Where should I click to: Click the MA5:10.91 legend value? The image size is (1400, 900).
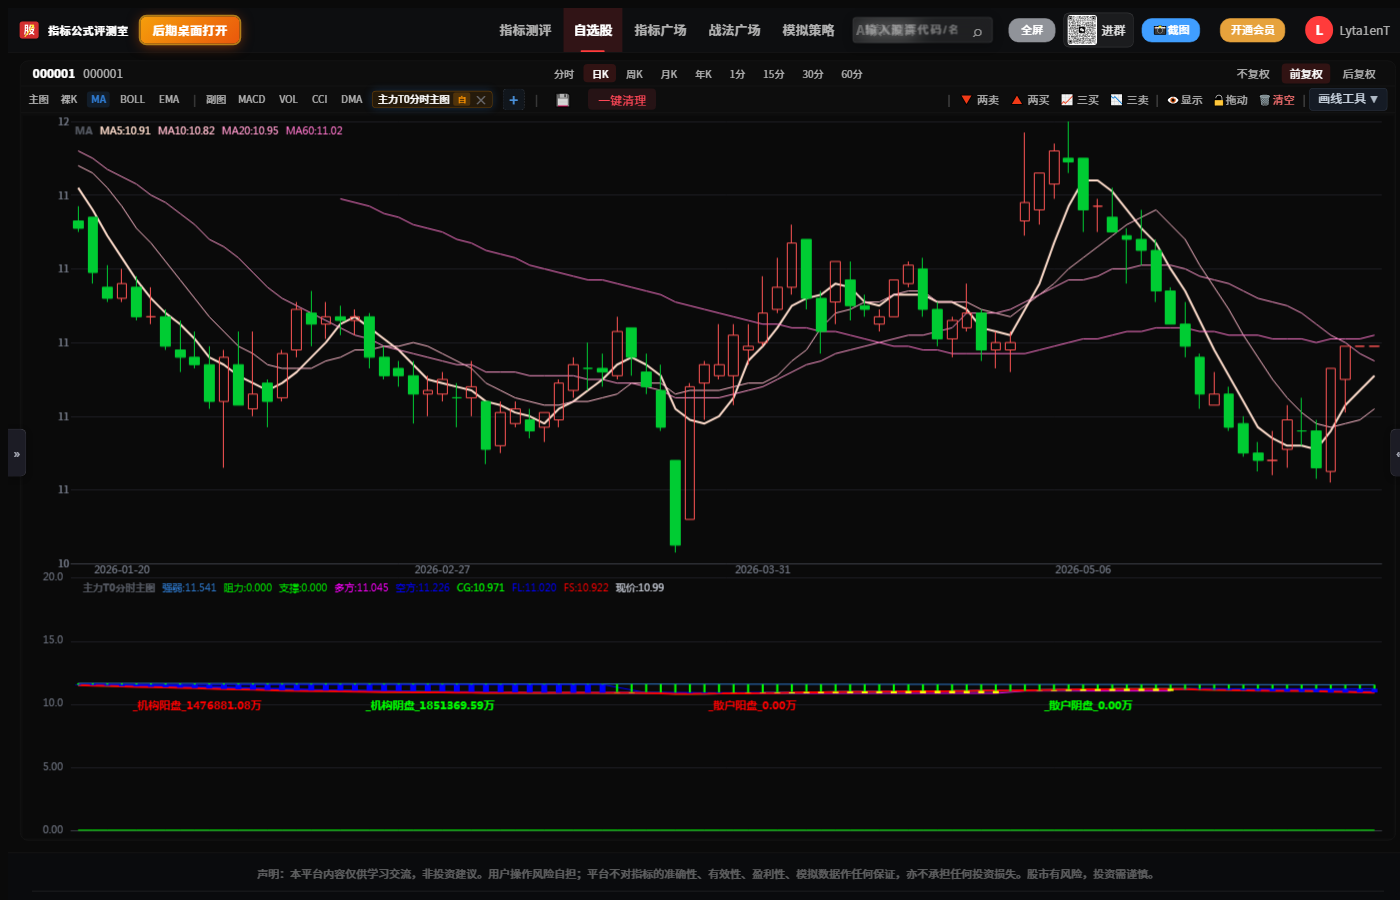point(125,131)
